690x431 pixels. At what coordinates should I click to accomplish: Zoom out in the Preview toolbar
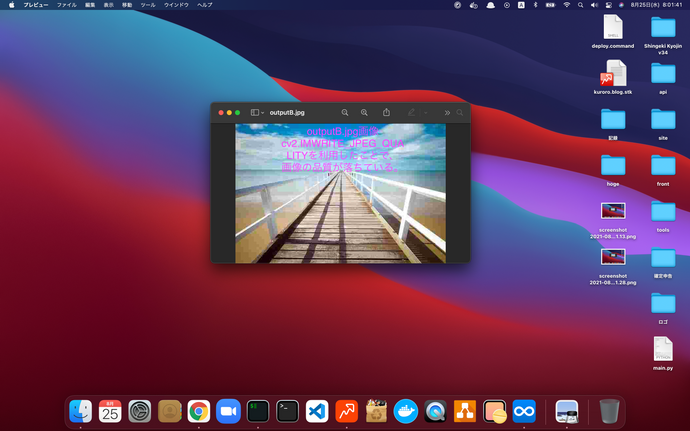345,113
